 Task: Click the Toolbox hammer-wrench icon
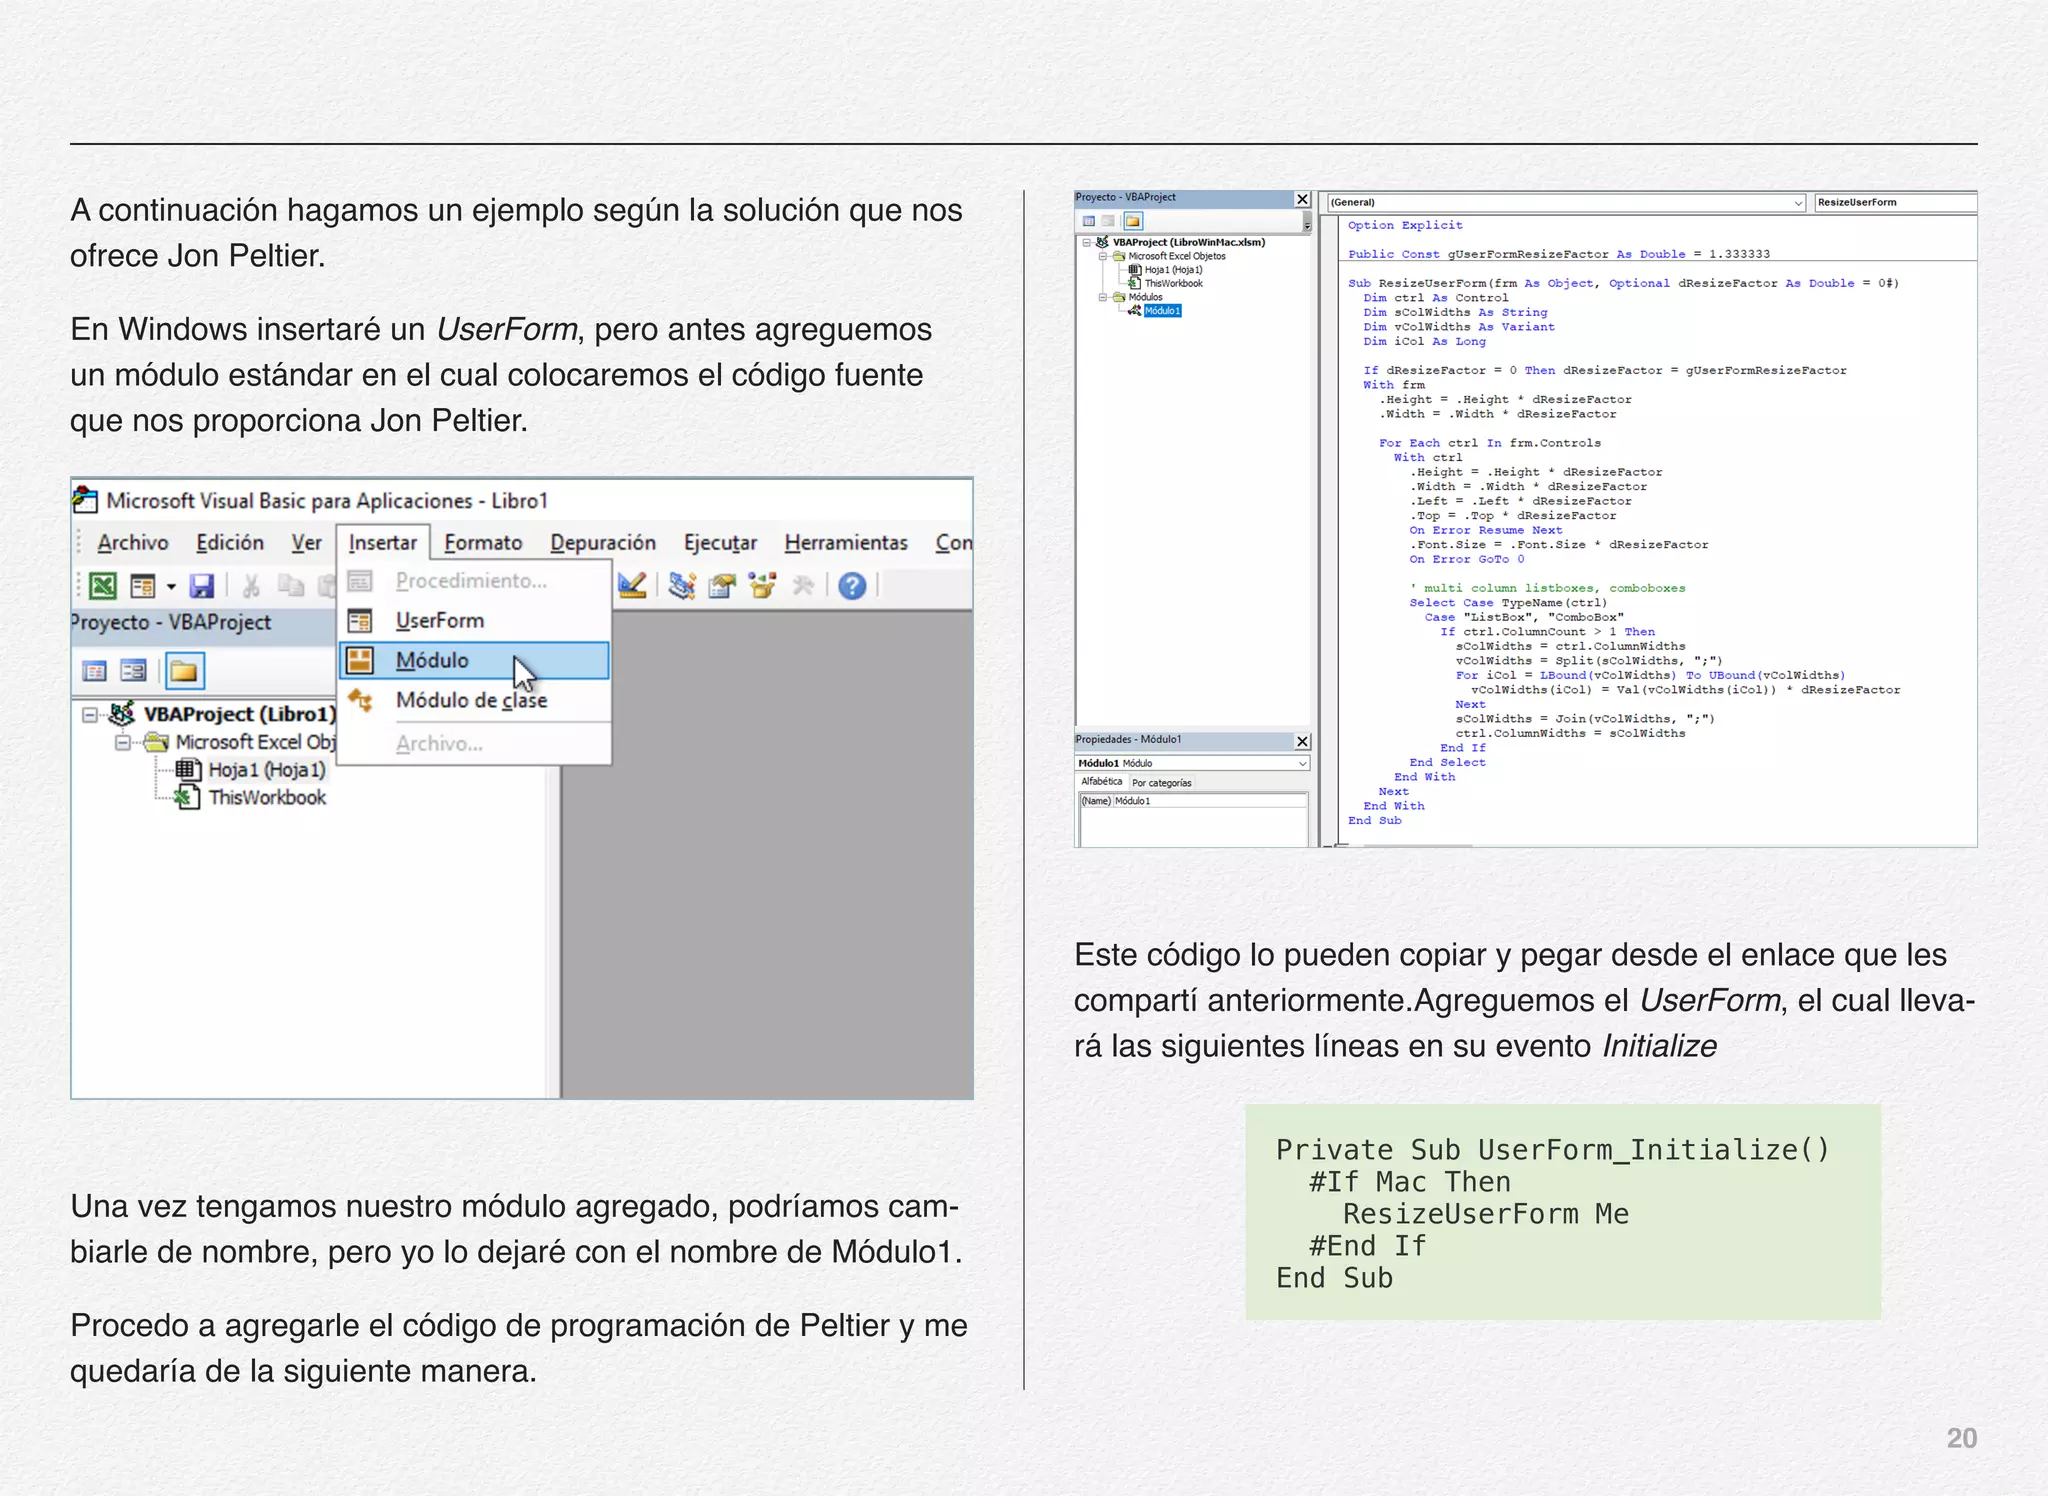[x=803, y=585]
